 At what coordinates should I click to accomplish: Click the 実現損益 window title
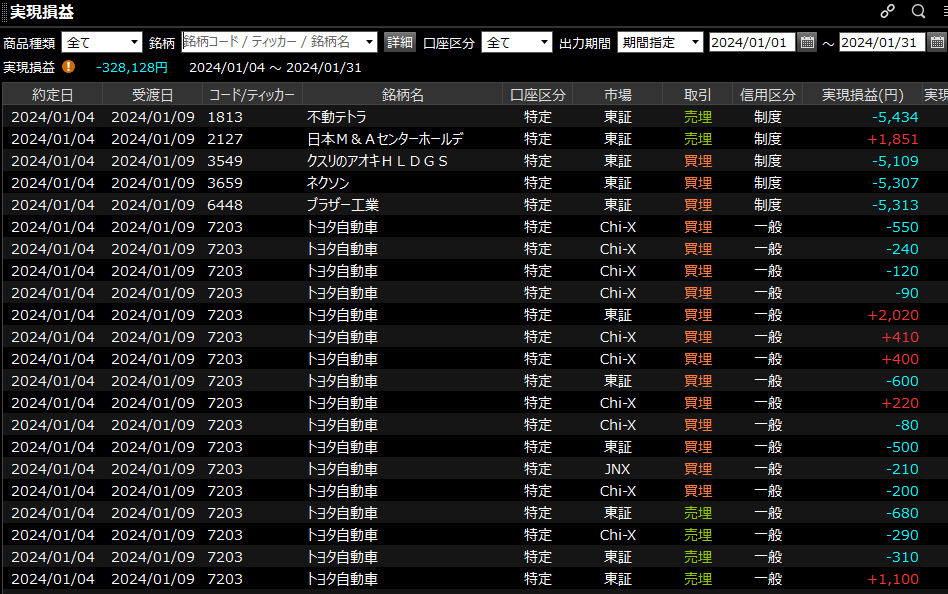pos(42,11)
